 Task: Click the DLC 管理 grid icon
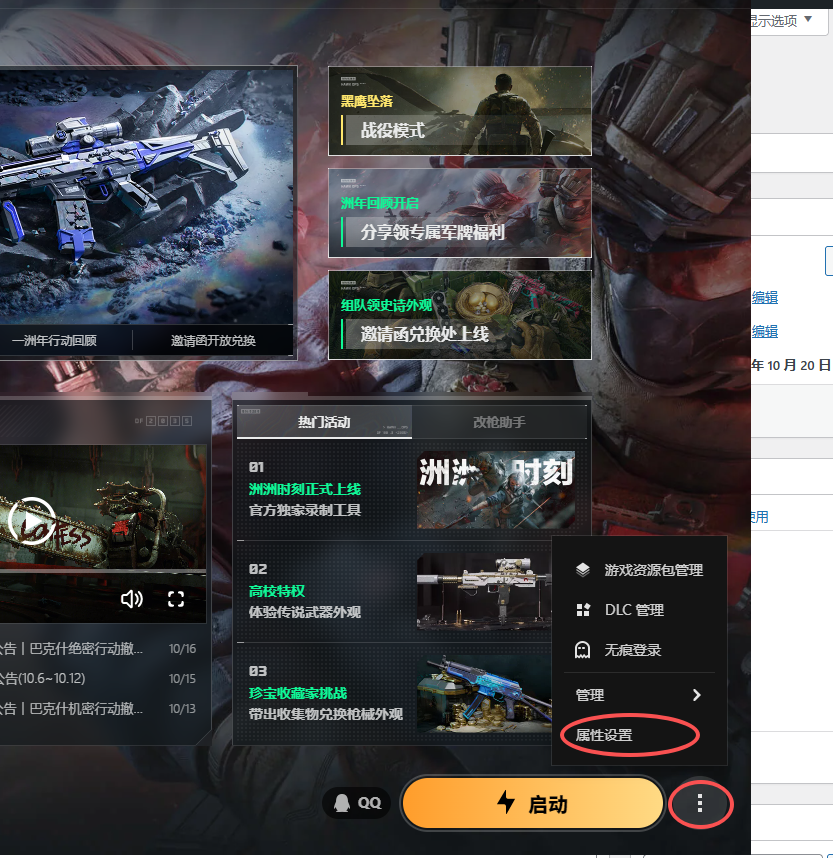(x=584, y=610)
